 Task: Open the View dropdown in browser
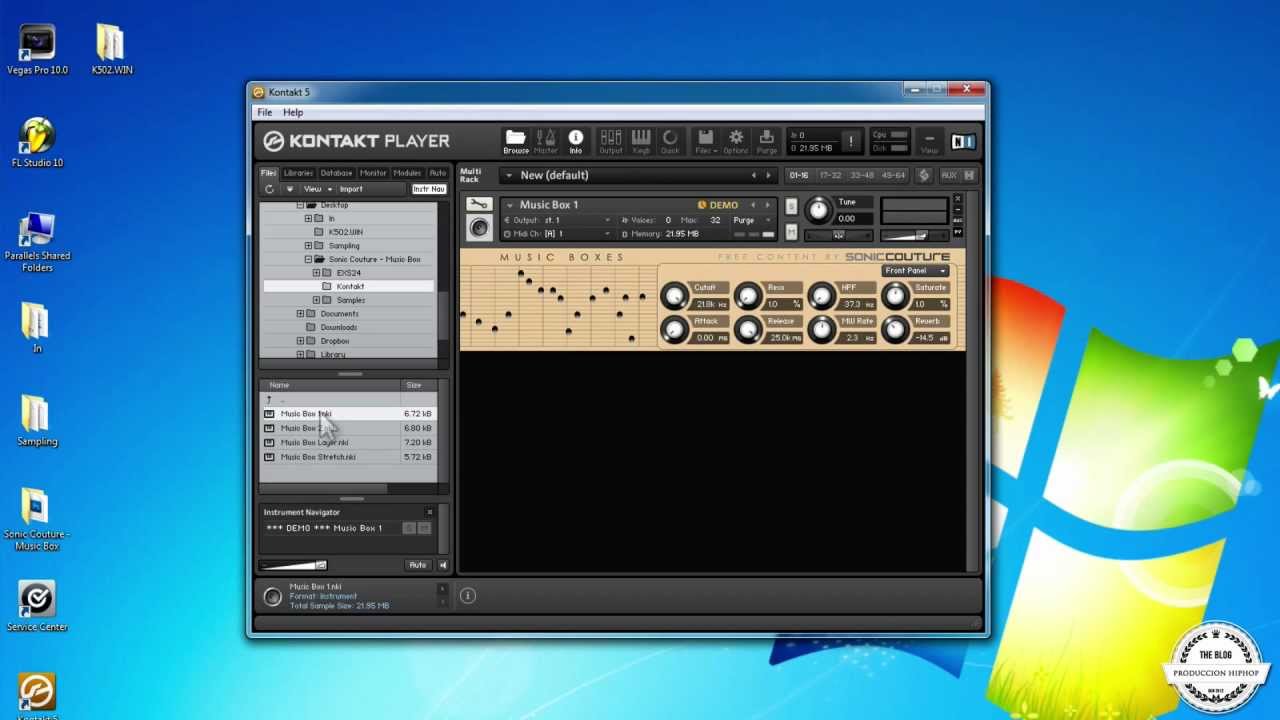pos(317,189)
